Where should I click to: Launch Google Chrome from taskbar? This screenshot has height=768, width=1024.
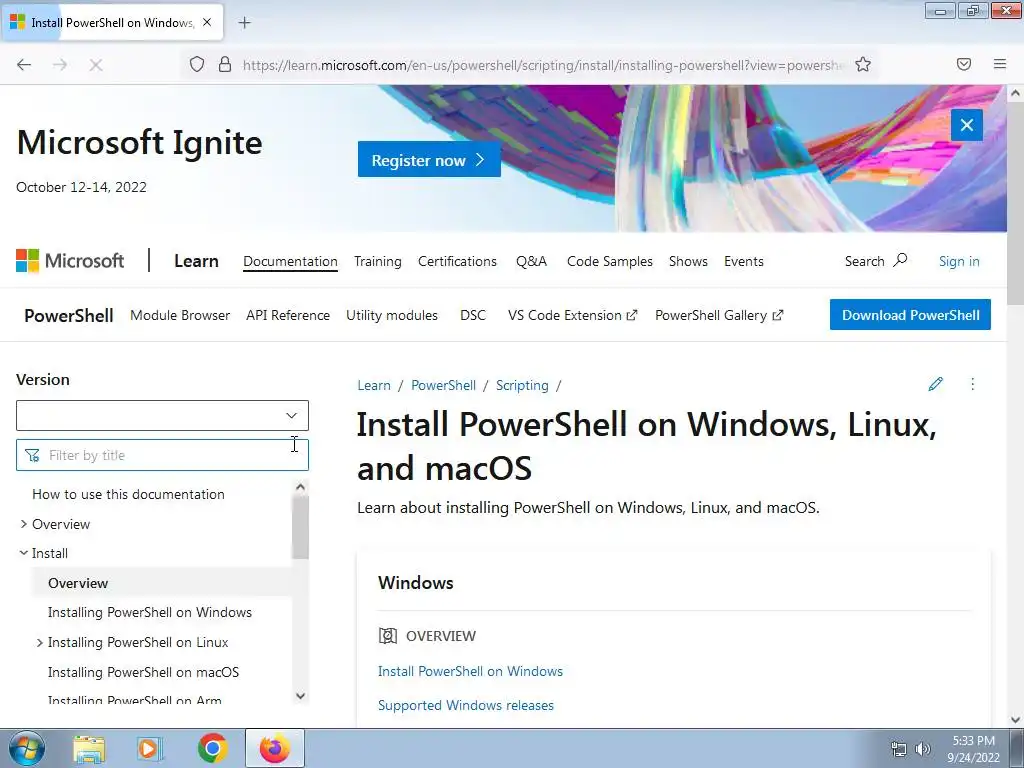pos(212,749)
